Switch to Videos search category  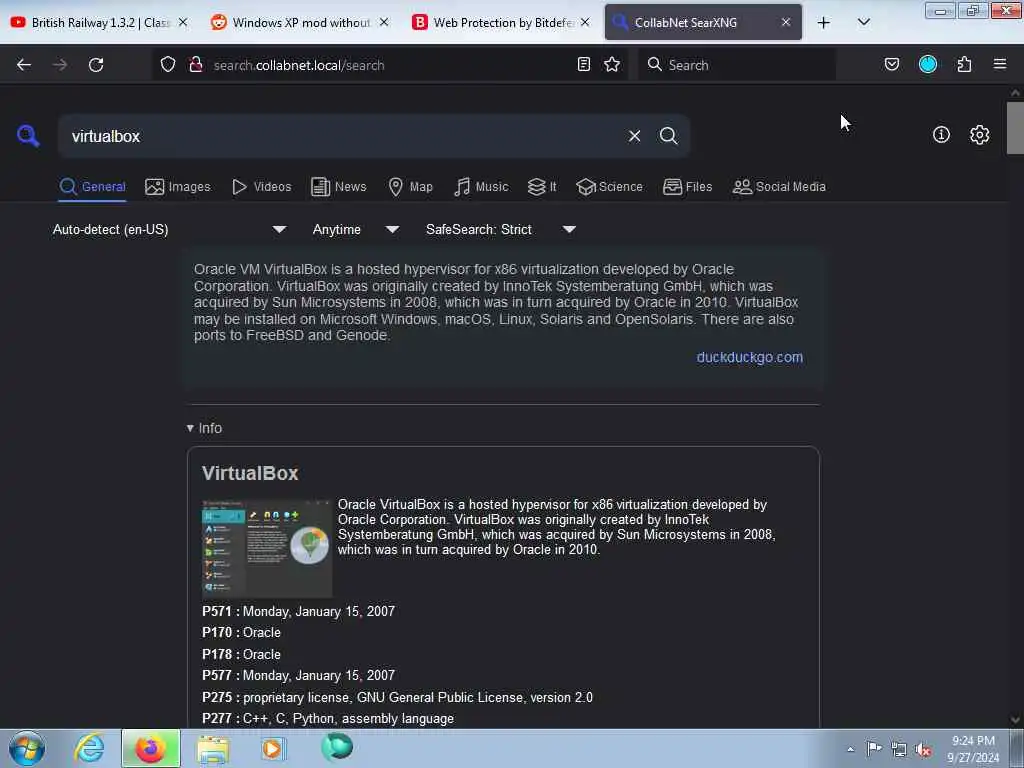pos(261,187)
